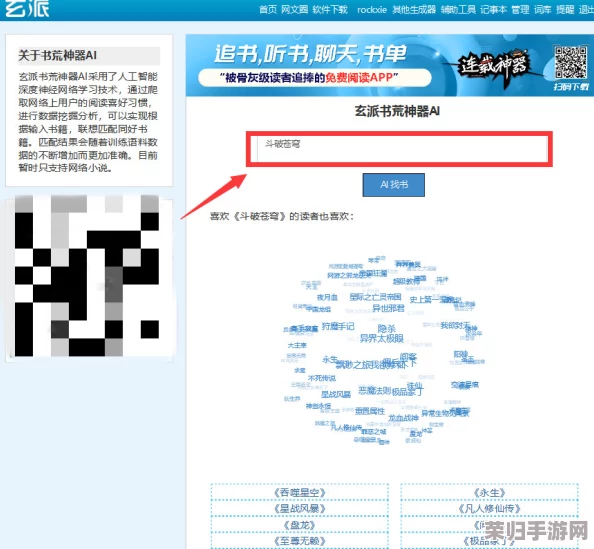Click 神兽永恒 in the word cloud
The image size is (594, 549).
[318, 406]
